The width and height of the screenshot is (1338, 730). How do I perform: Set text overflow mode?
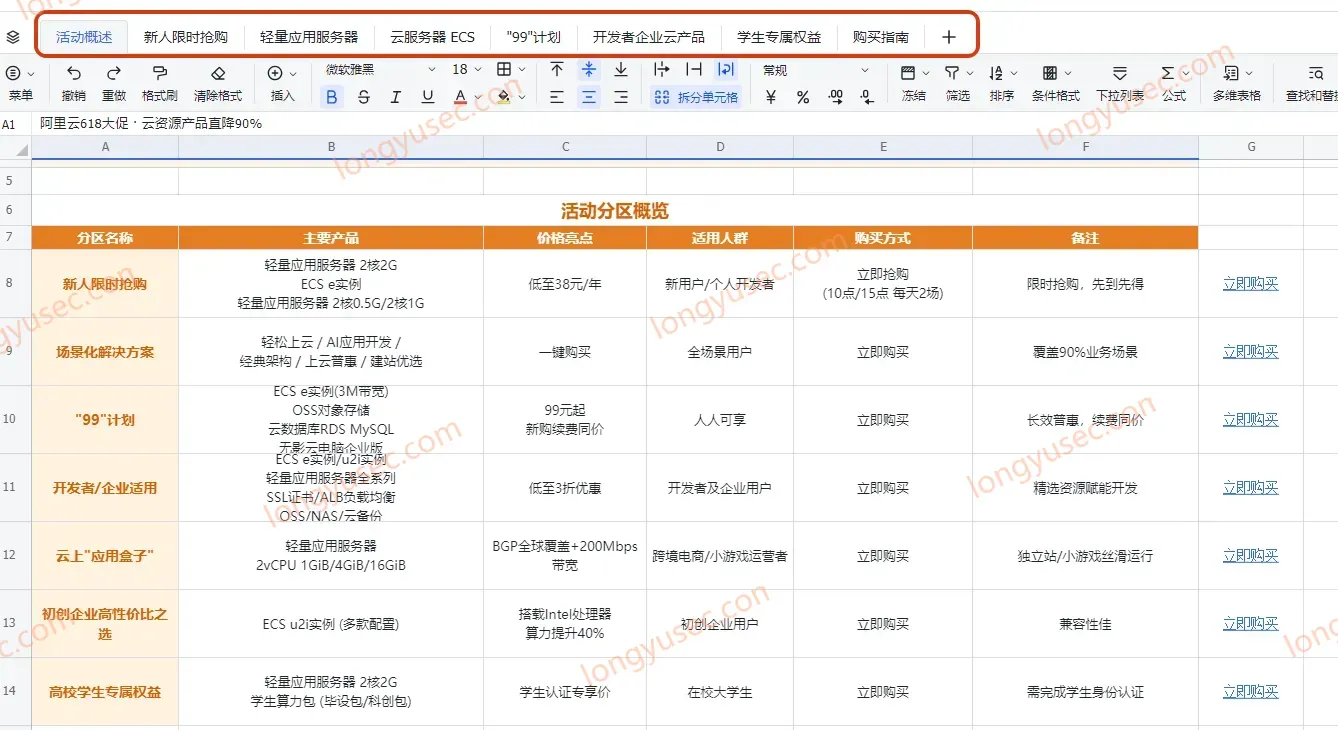pyautogui.click(x=662, y=70)
